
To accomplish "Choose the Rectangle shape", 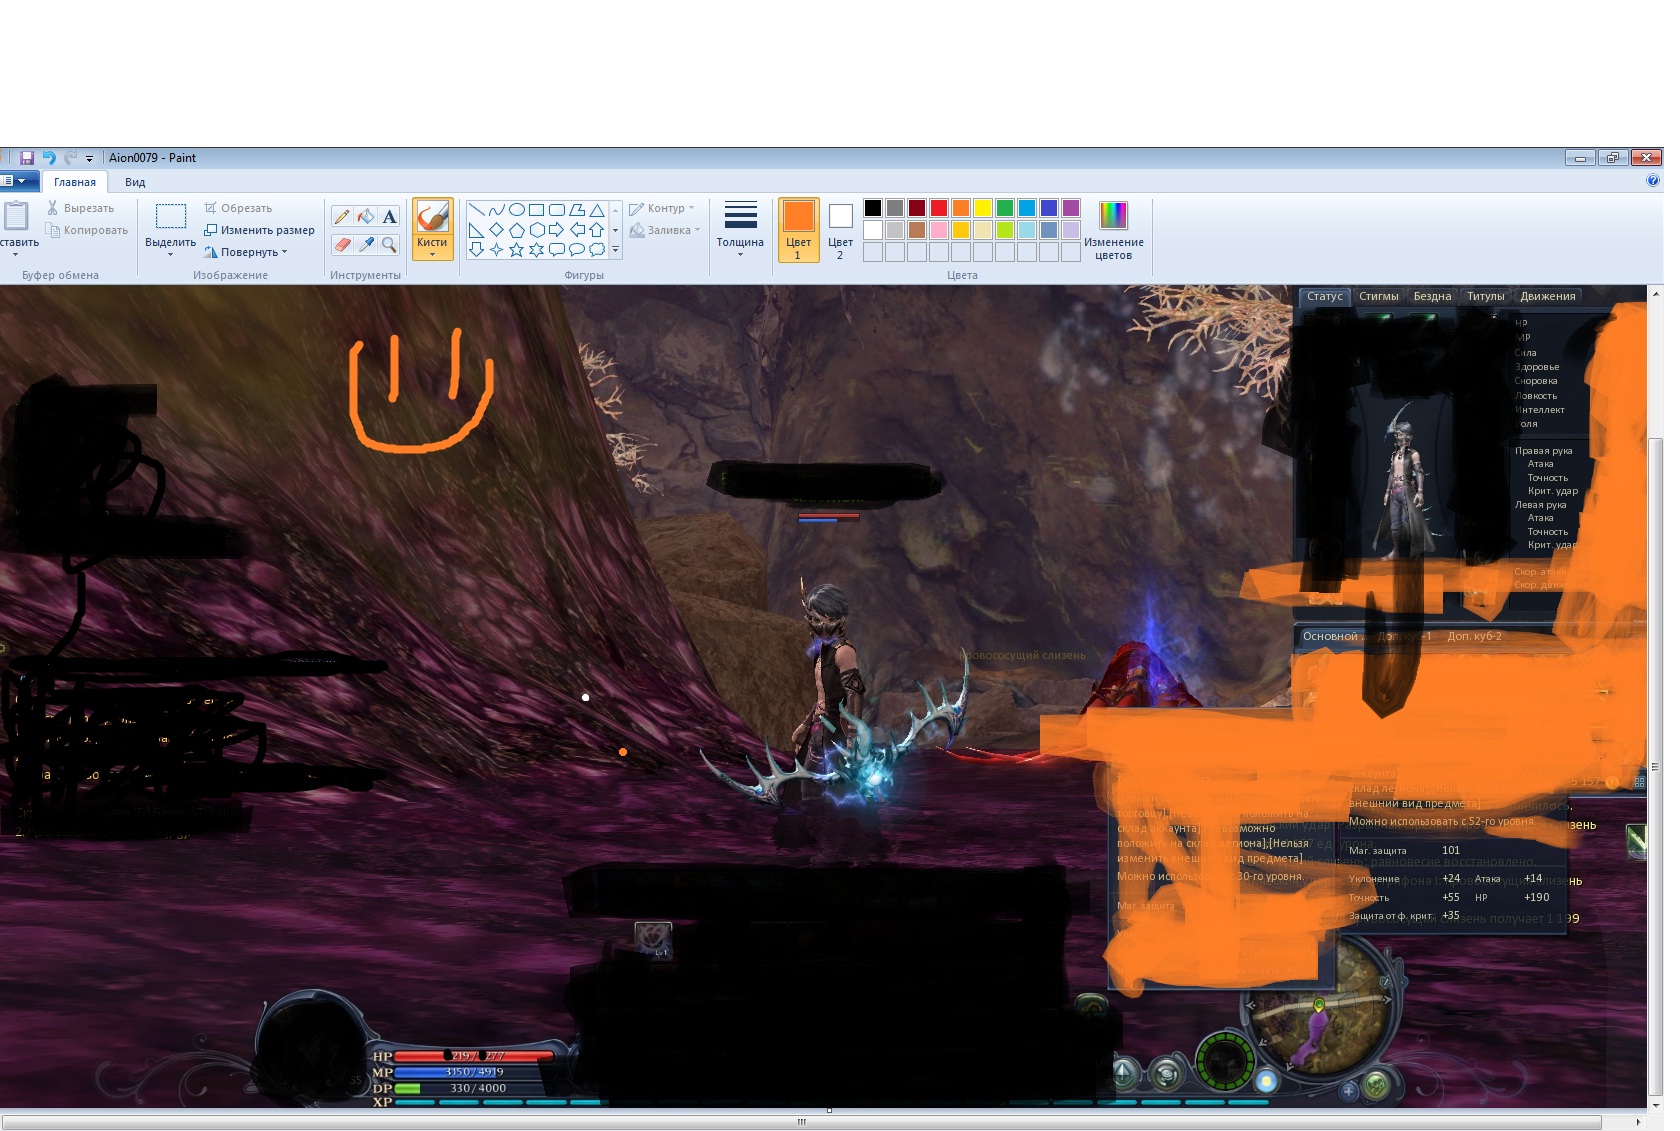I will point(537,210).
